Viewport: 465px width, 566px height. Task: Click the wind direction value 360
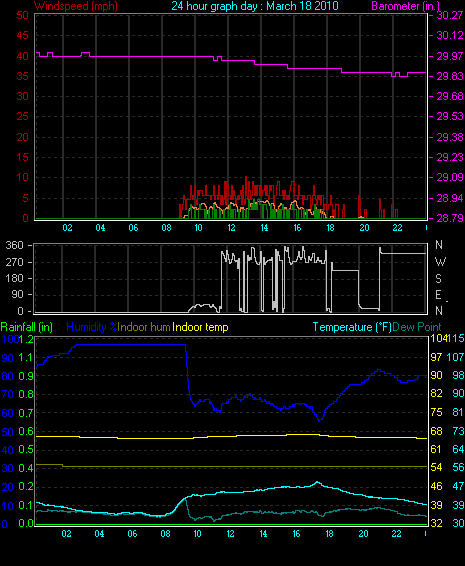coord(14,245)
